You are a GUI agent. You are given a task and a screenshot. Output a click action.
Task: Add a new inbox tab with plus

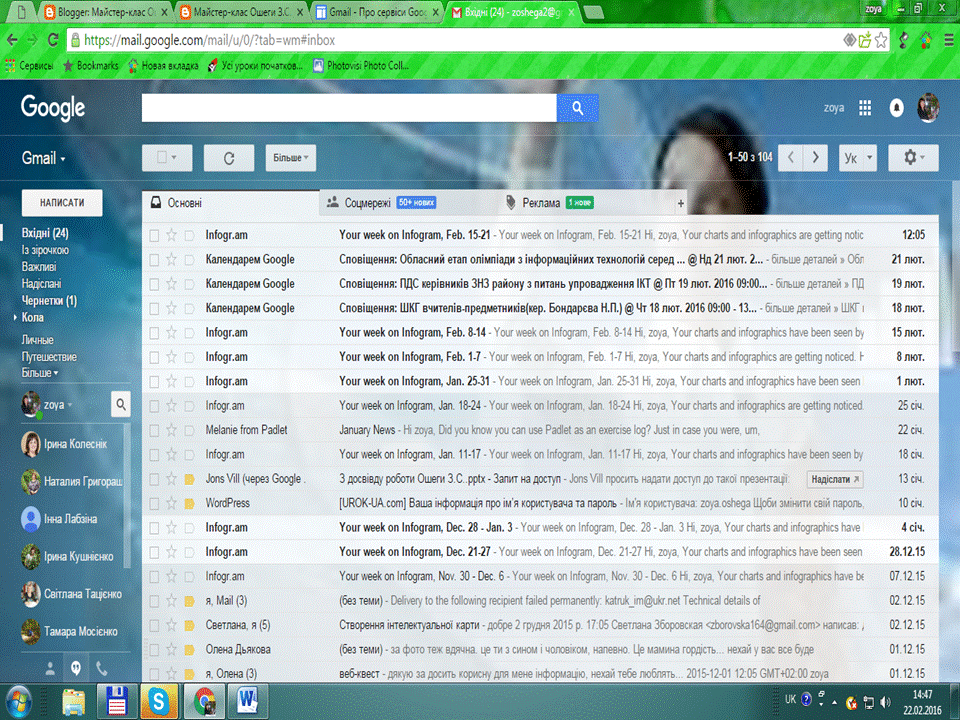680,203
